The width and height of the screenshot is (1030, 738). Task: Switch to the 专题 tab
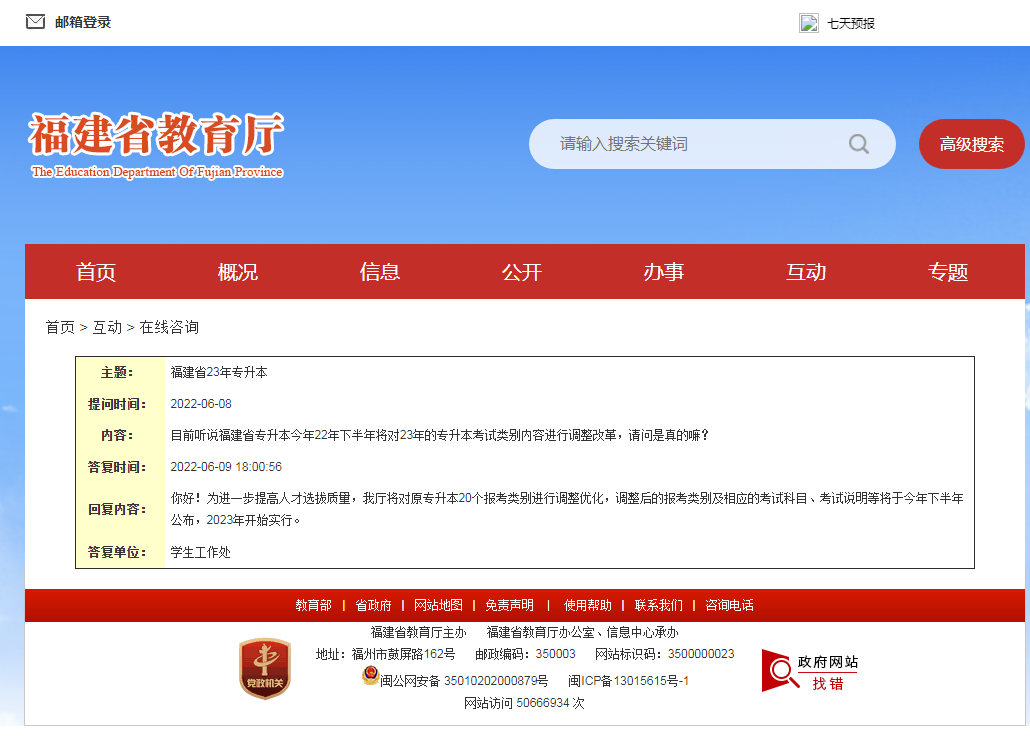pos(946,271)
